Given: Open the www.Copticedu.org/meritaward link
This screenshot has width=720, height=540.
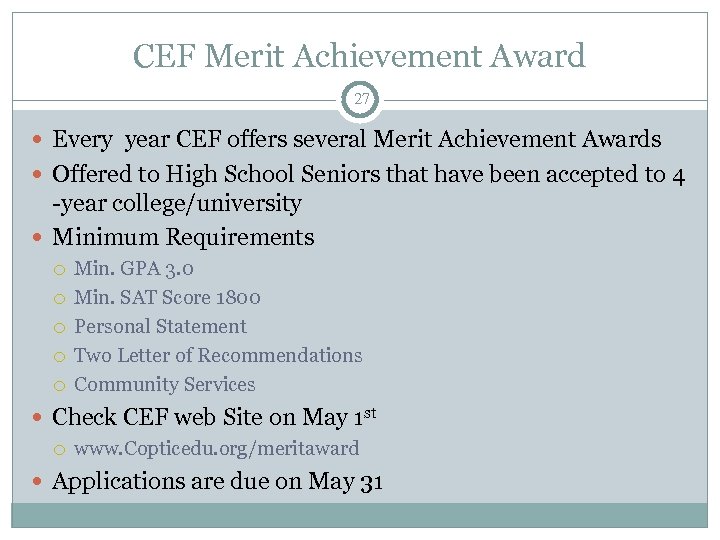Looking at the screenshot, I should [216, 449].
